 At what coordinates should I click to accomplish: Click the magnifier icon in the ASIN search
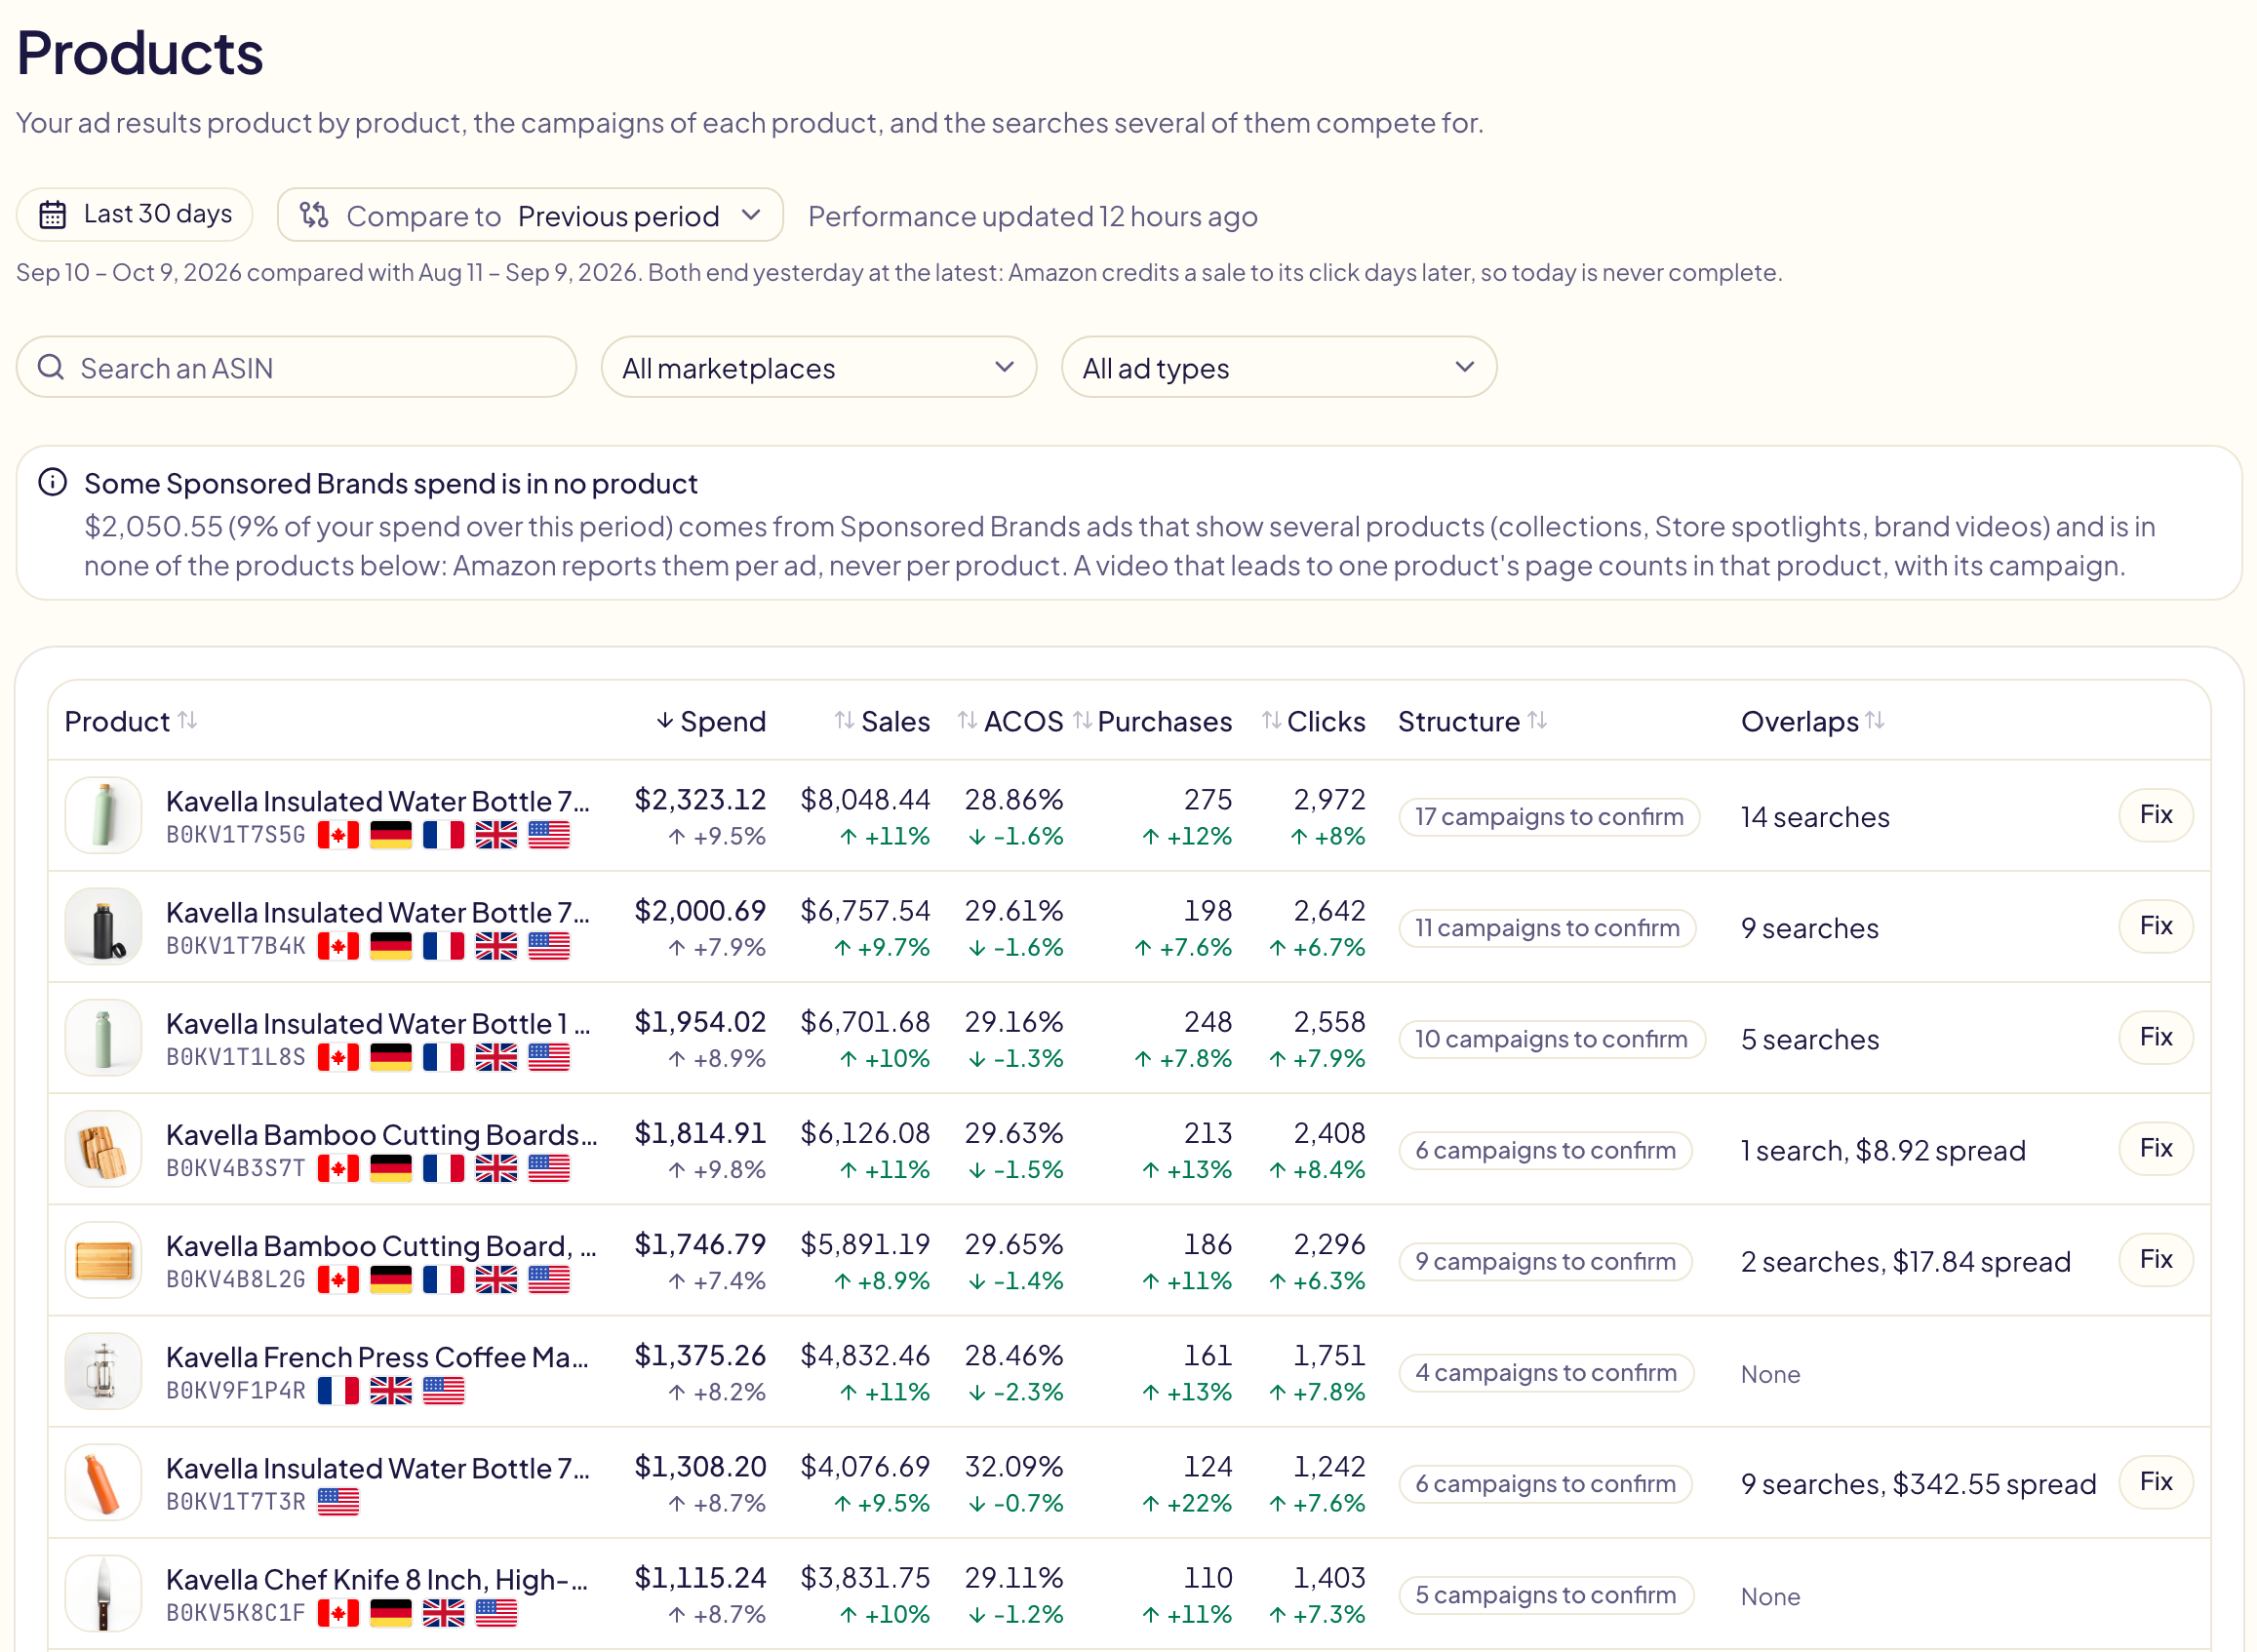pos(51,367)
